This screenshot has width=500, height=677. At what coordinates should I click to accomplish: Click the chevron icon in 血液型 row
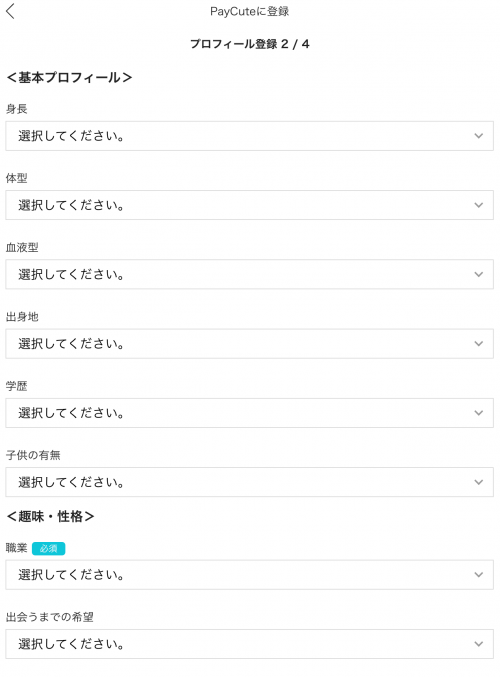(478, 274)
